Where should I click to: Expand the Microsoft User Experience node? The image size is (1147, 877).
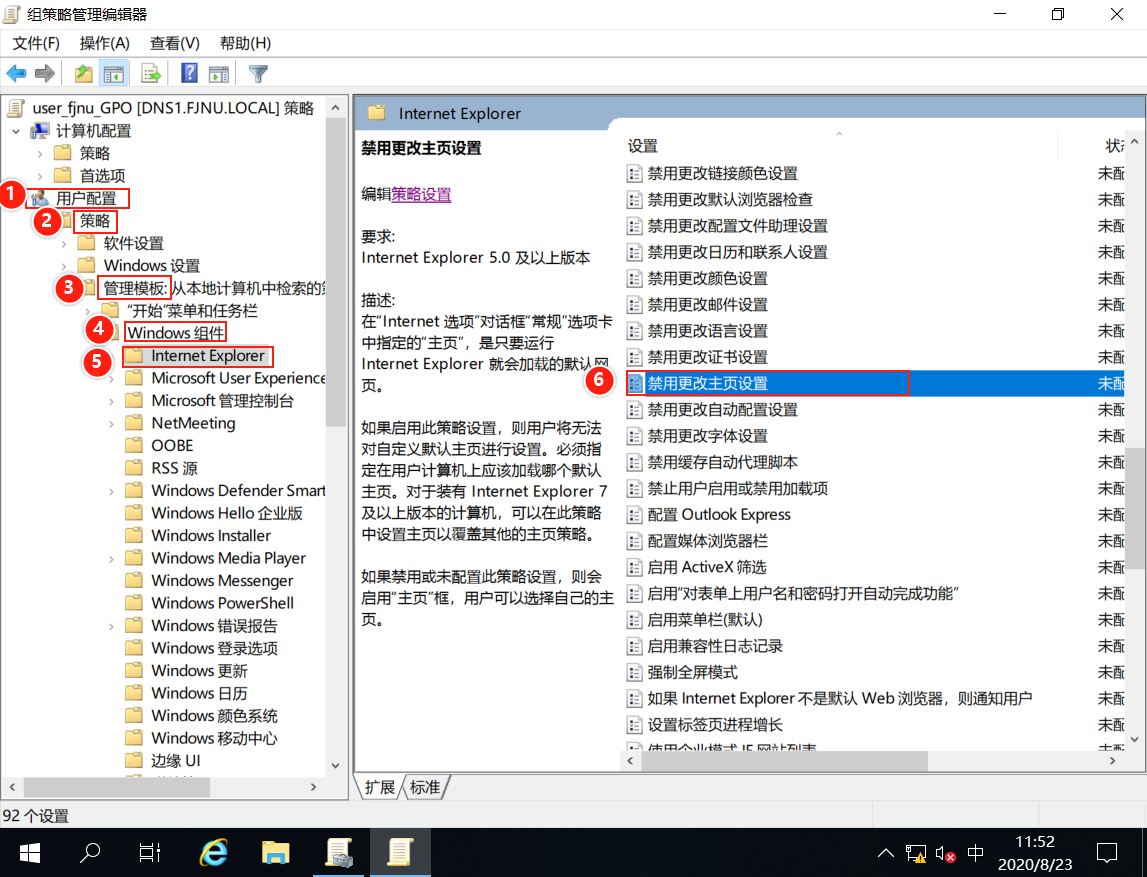[111, 379]
